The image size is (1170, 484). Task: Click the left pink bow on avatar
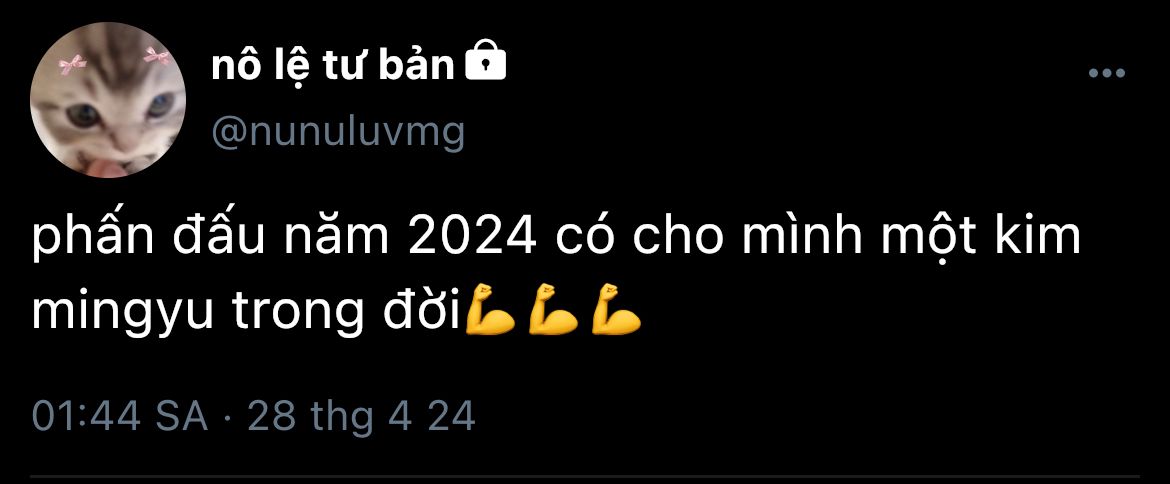(72, 65)
